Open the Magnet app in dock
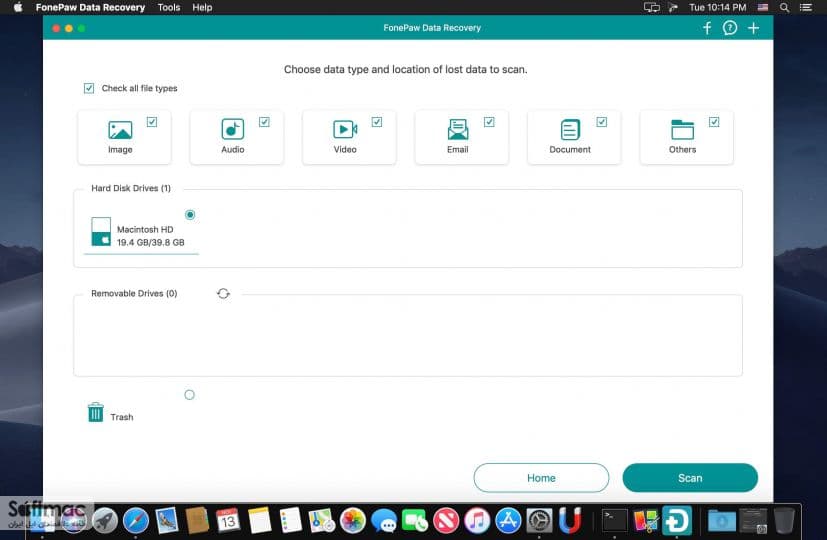 tap(570, 520)
